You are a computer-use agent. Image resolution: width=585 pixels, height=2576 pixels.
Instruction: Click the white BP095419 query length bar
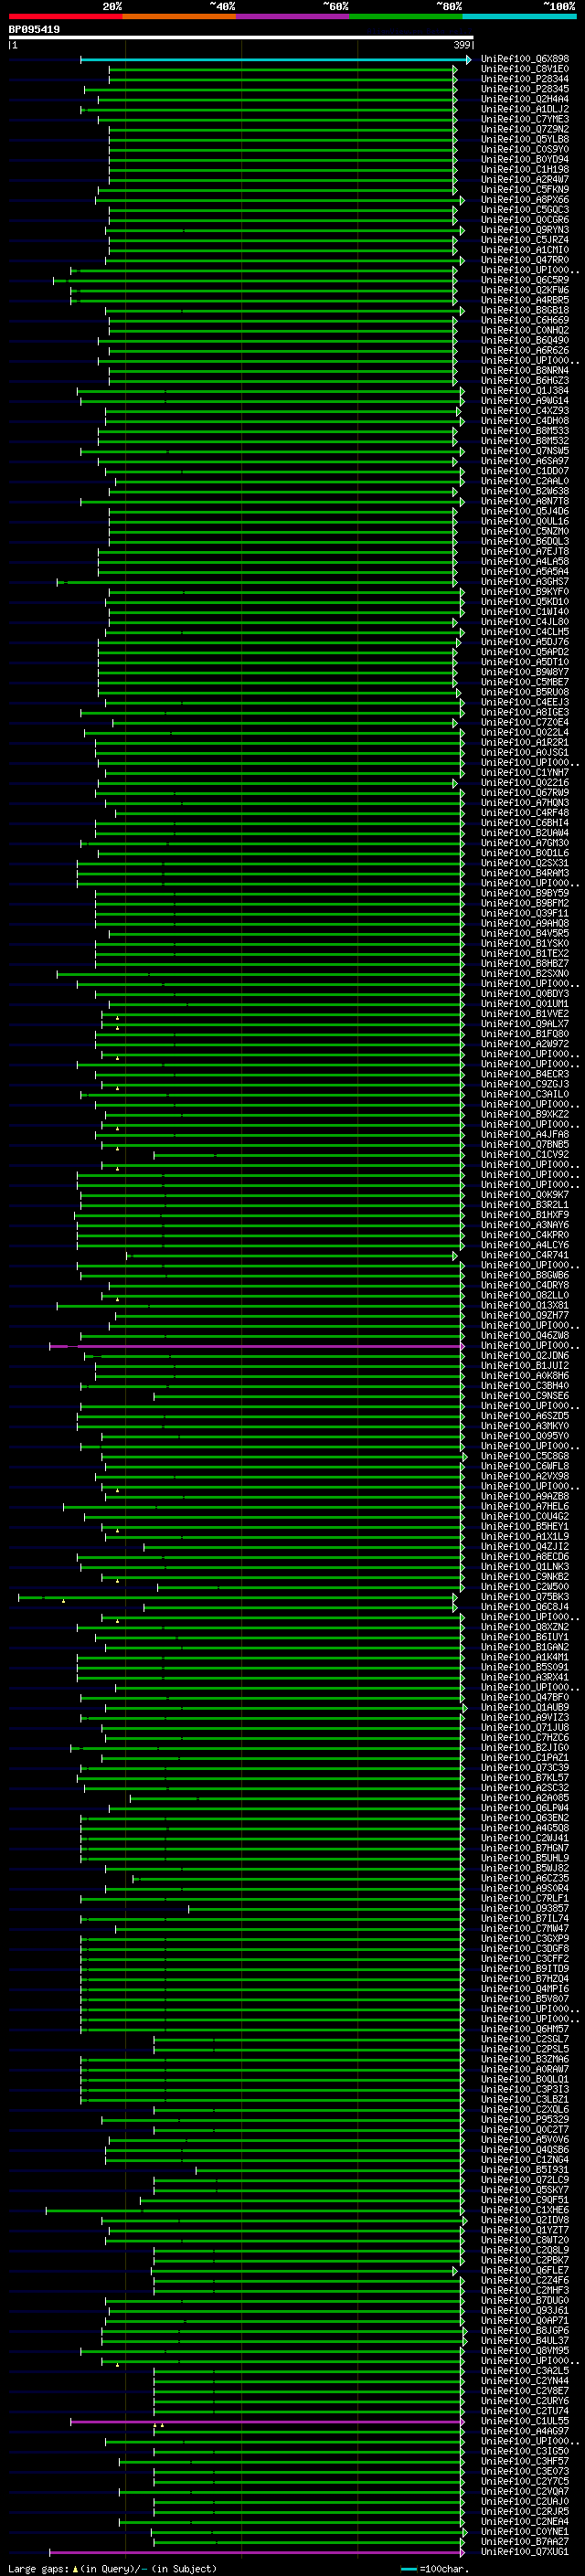240,38
